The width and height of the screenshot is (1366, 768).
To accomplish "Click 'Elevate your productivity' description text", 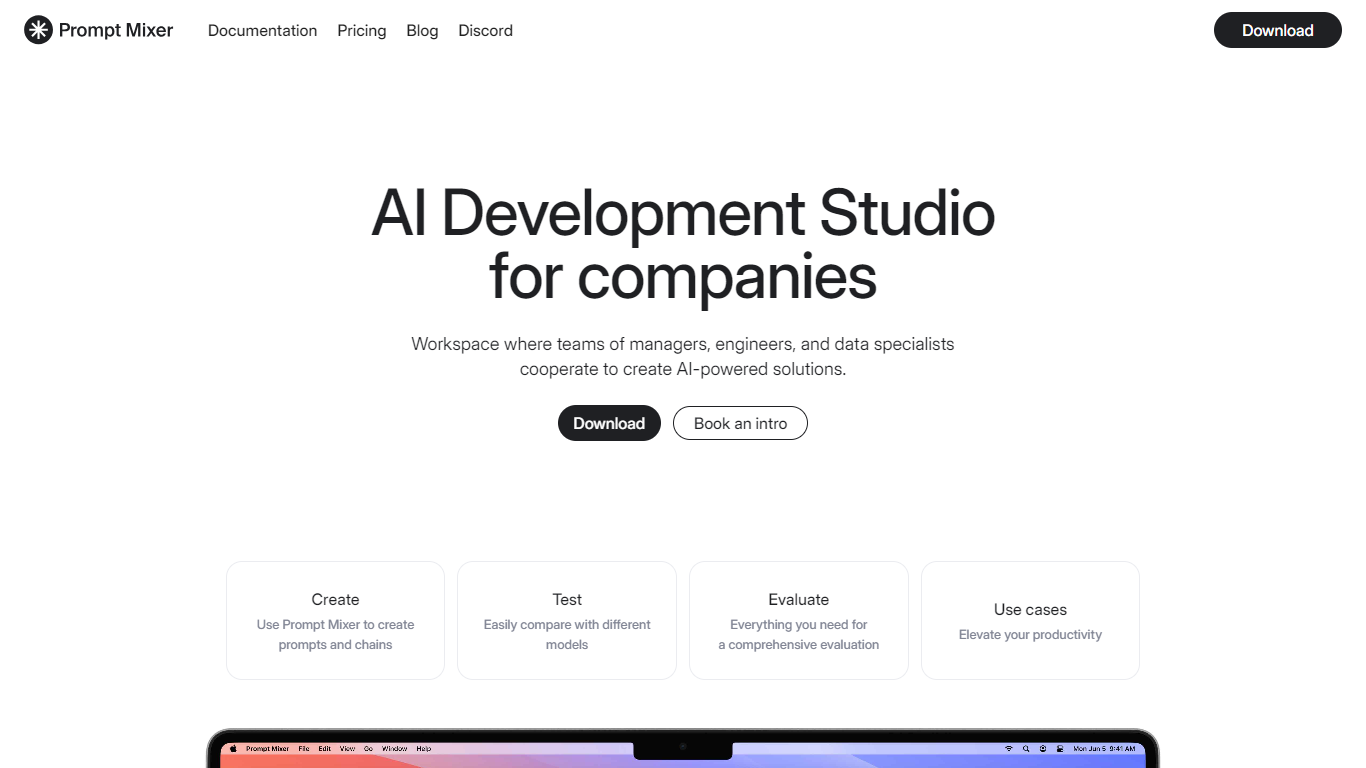I will tap(1030, 635).
